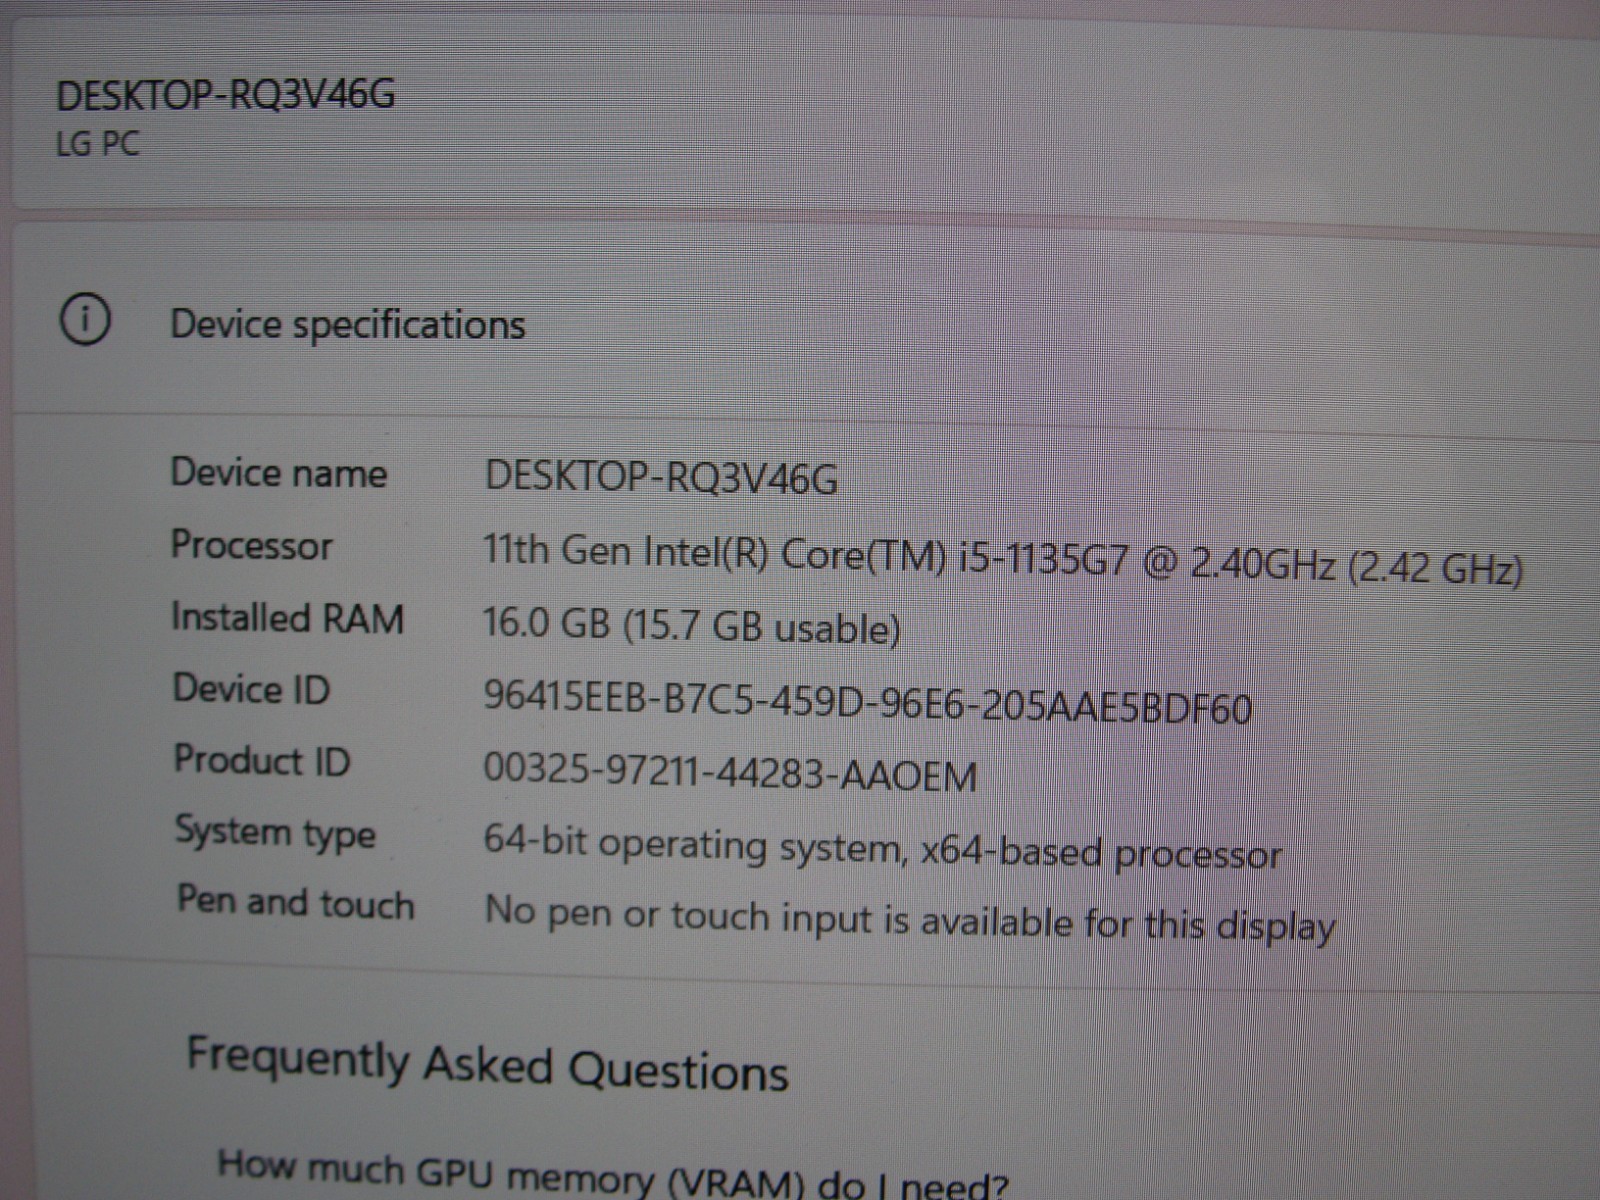Viewport: 1600px width, 1200px height.
Task: Select the DESKTOP-RQ3V46G title at top
Action: (225, 95)
